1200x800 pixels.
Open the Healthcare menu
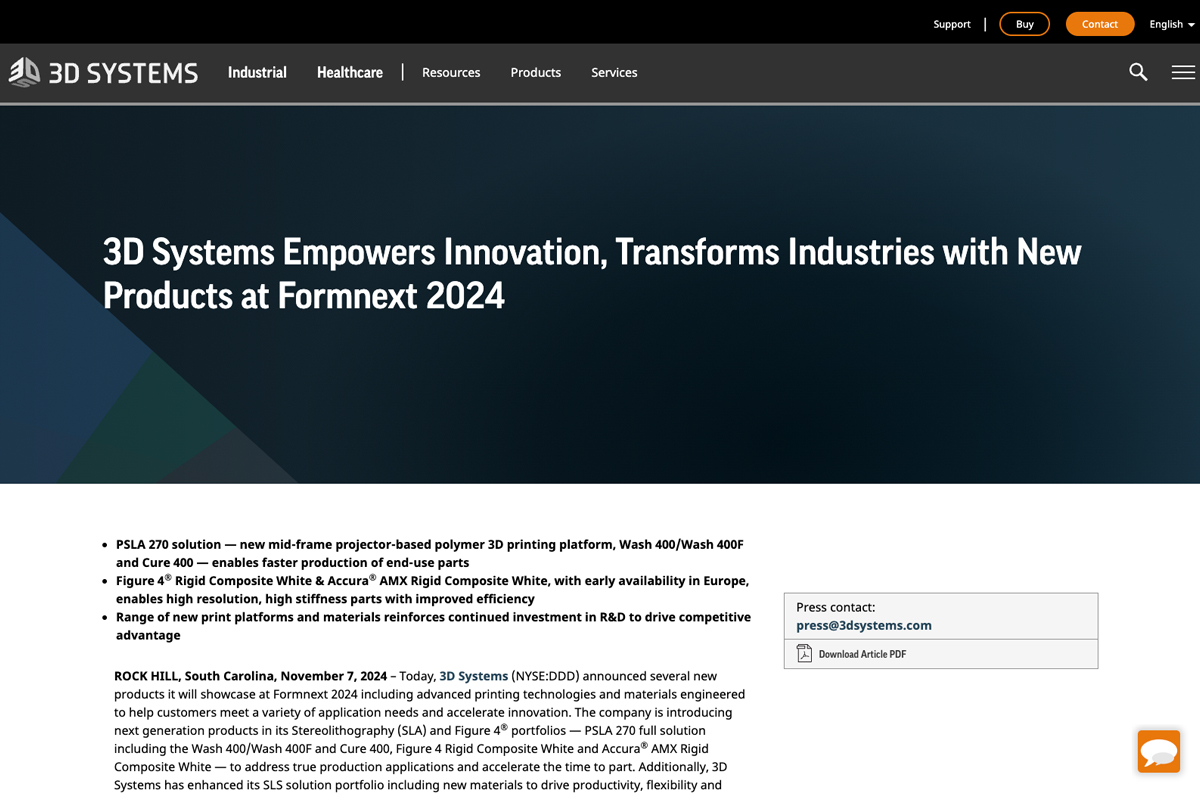[350, 72]
